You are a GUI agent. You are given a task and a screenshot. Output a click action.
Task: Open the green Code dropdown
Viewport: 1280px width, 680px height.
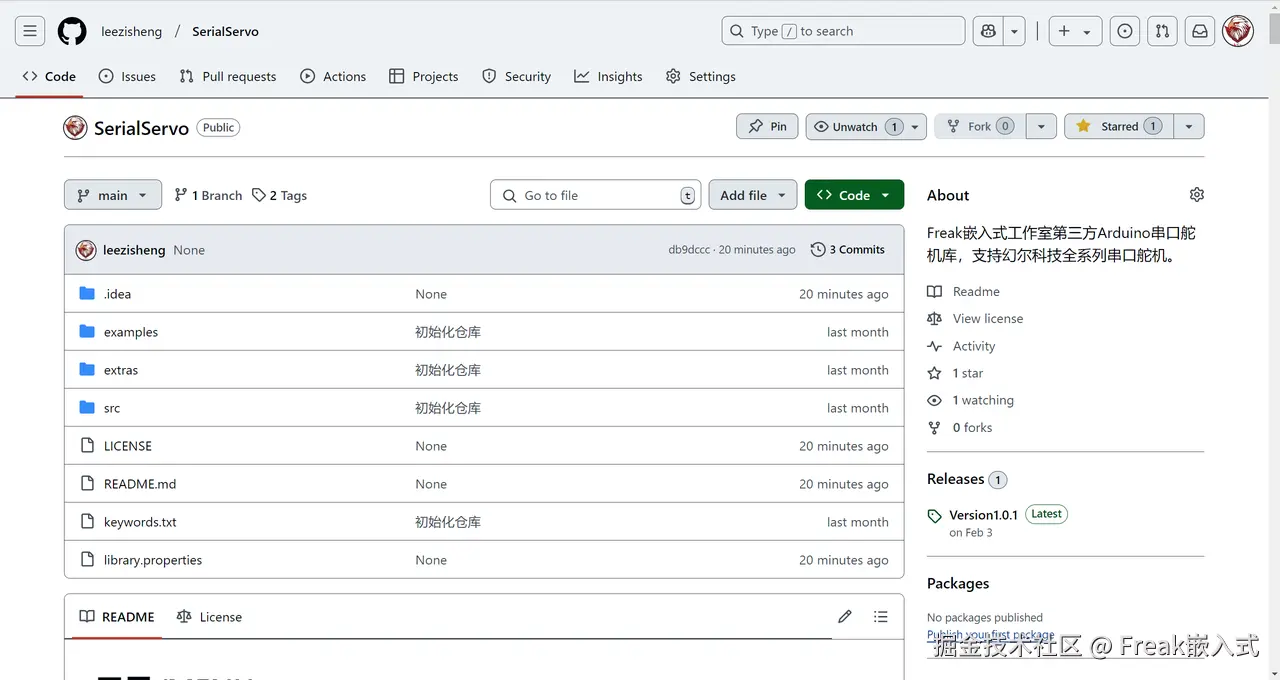[x=854, y=195]
